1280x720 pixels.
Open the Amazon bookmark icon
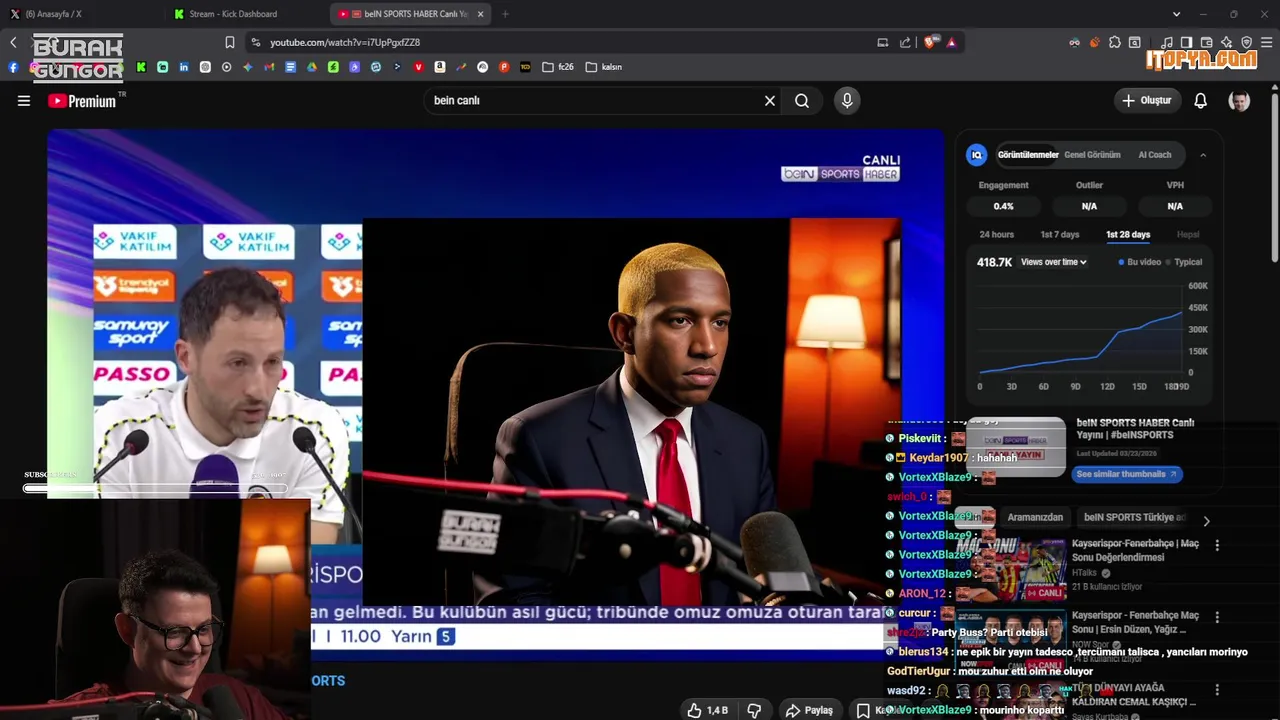point(440,67)
